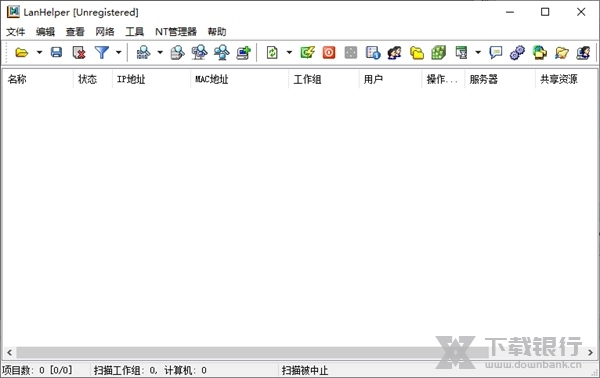The image size is (600, 378).
Task: Click the globe with folder icon
Action: 540,52
